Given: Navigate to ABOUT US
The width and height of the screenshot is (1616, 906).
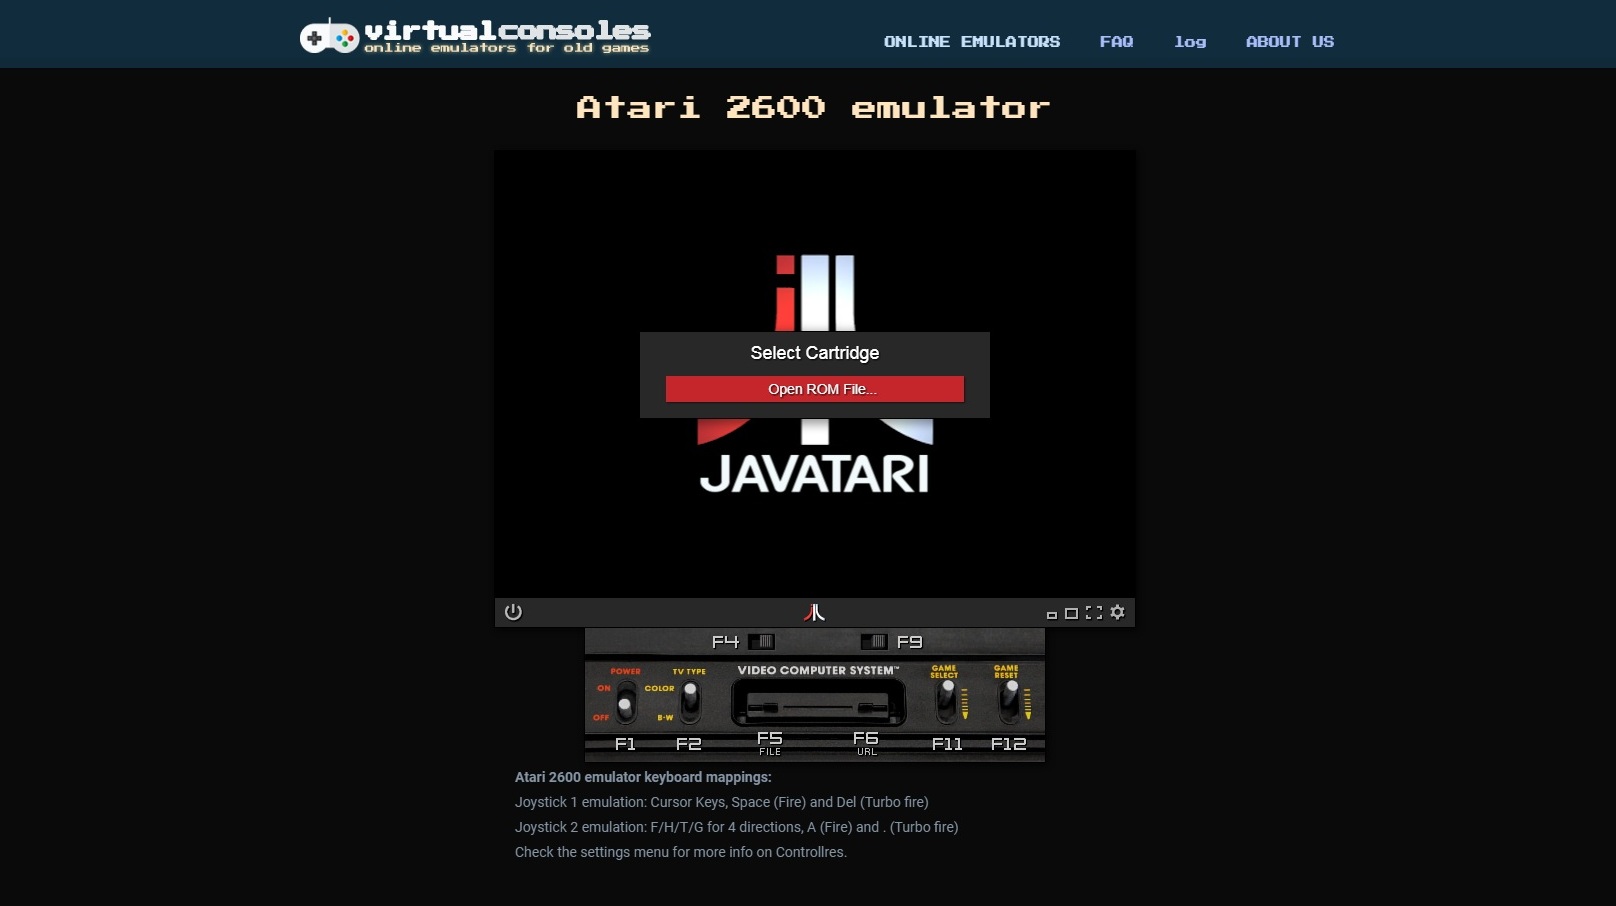Looking at the screenshot, I should click(x=1289, y=42).
